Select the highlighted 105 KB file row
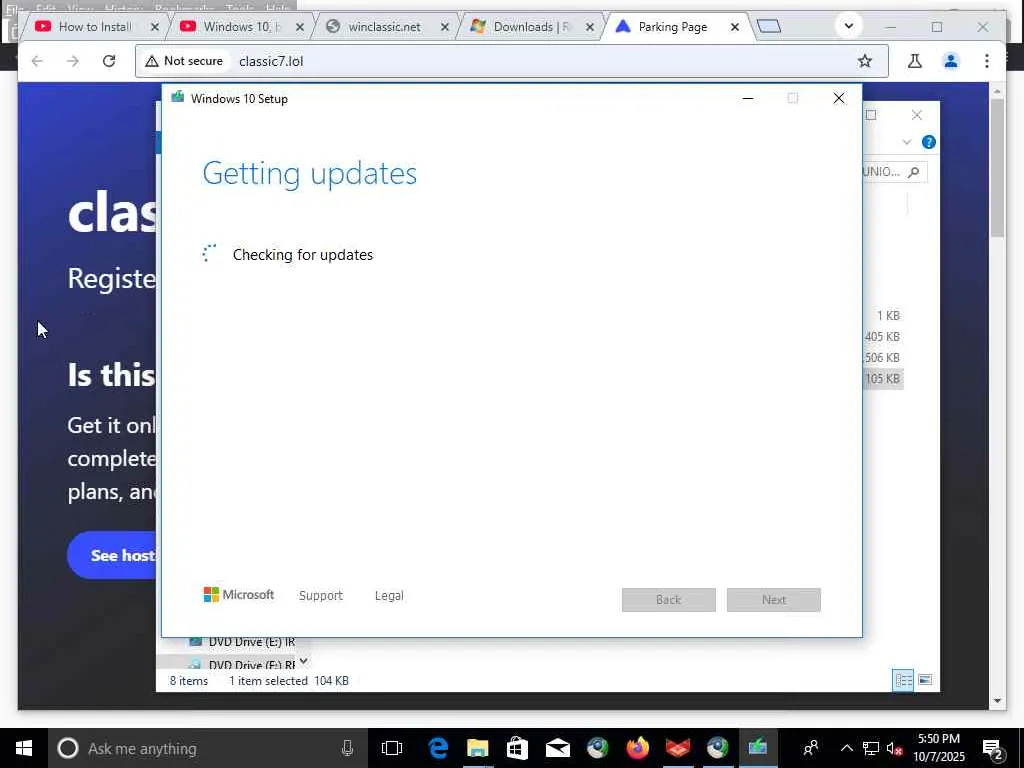 [x=882, y=379]
